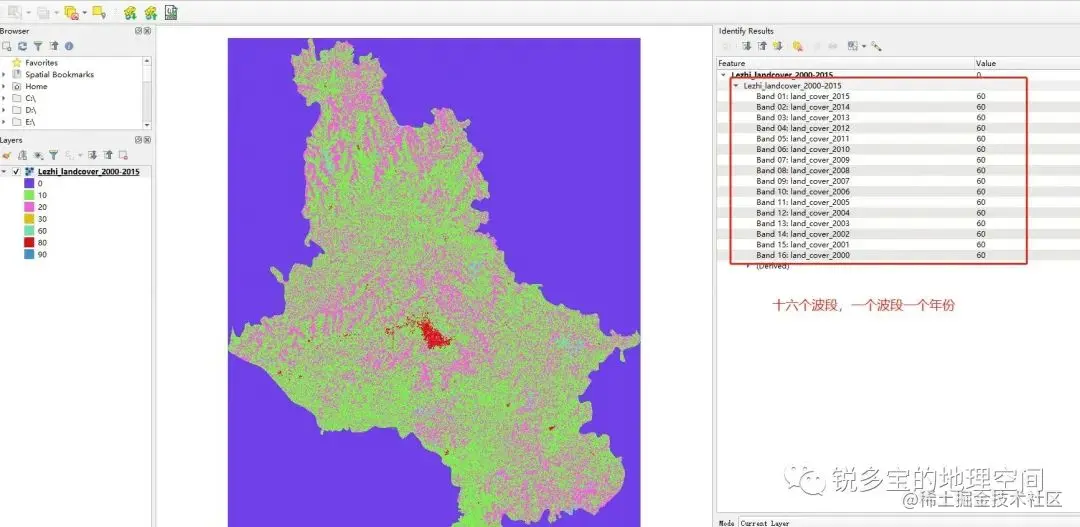
Task: Click the Deselect Features toolbar icon
Action: tap(71, 12)
